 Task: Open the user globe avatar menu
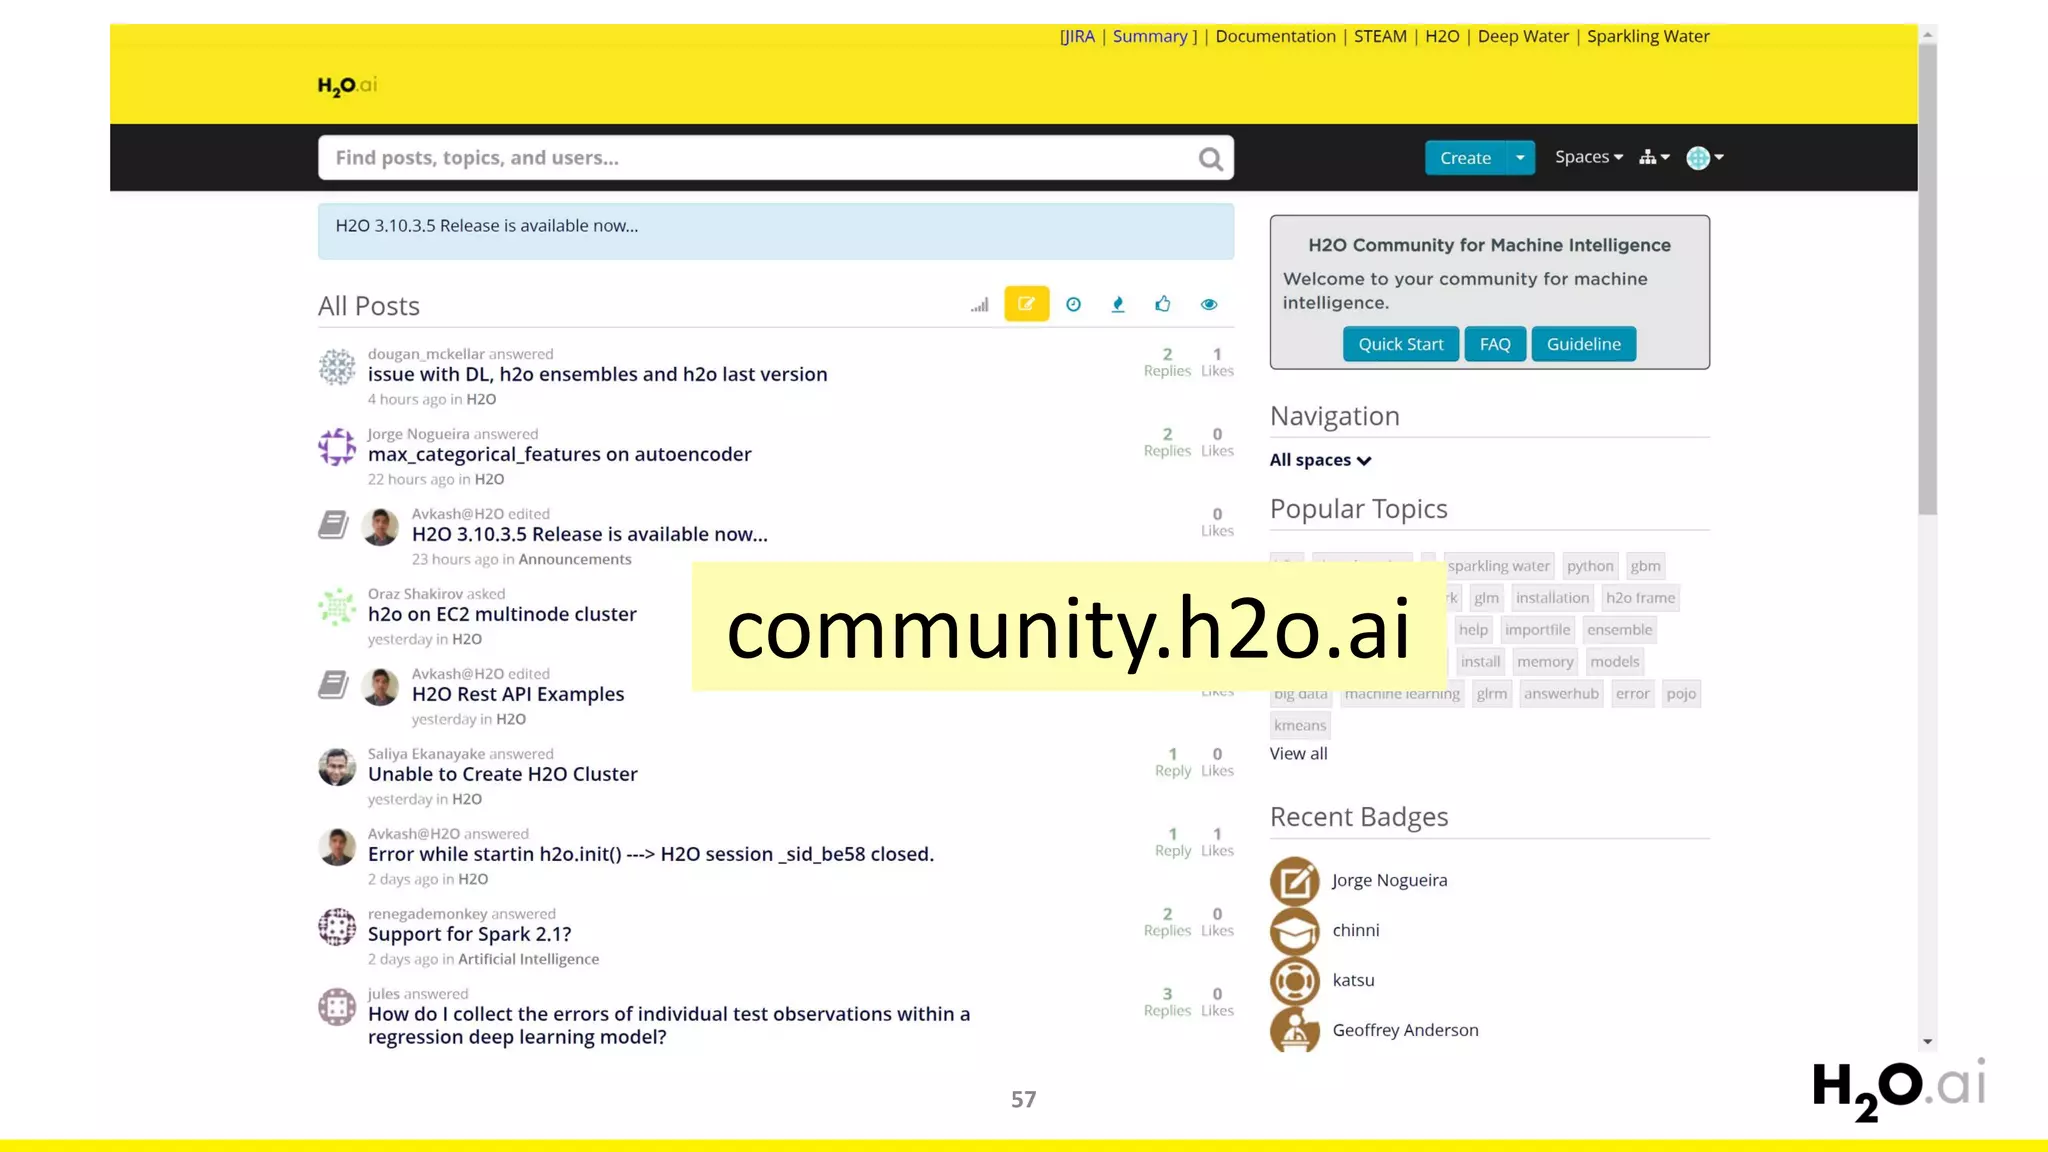1705,158
